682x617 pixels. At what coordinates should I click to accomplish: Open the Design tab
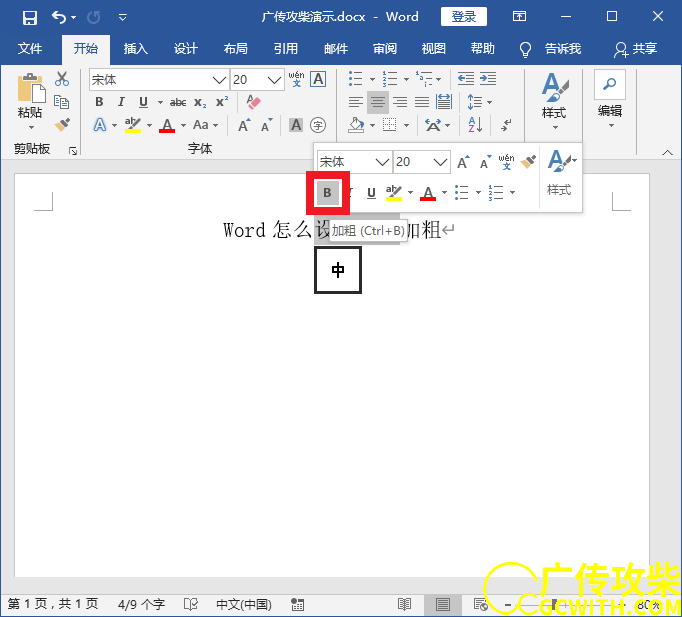pyautogui.click(x=186, y=48)
